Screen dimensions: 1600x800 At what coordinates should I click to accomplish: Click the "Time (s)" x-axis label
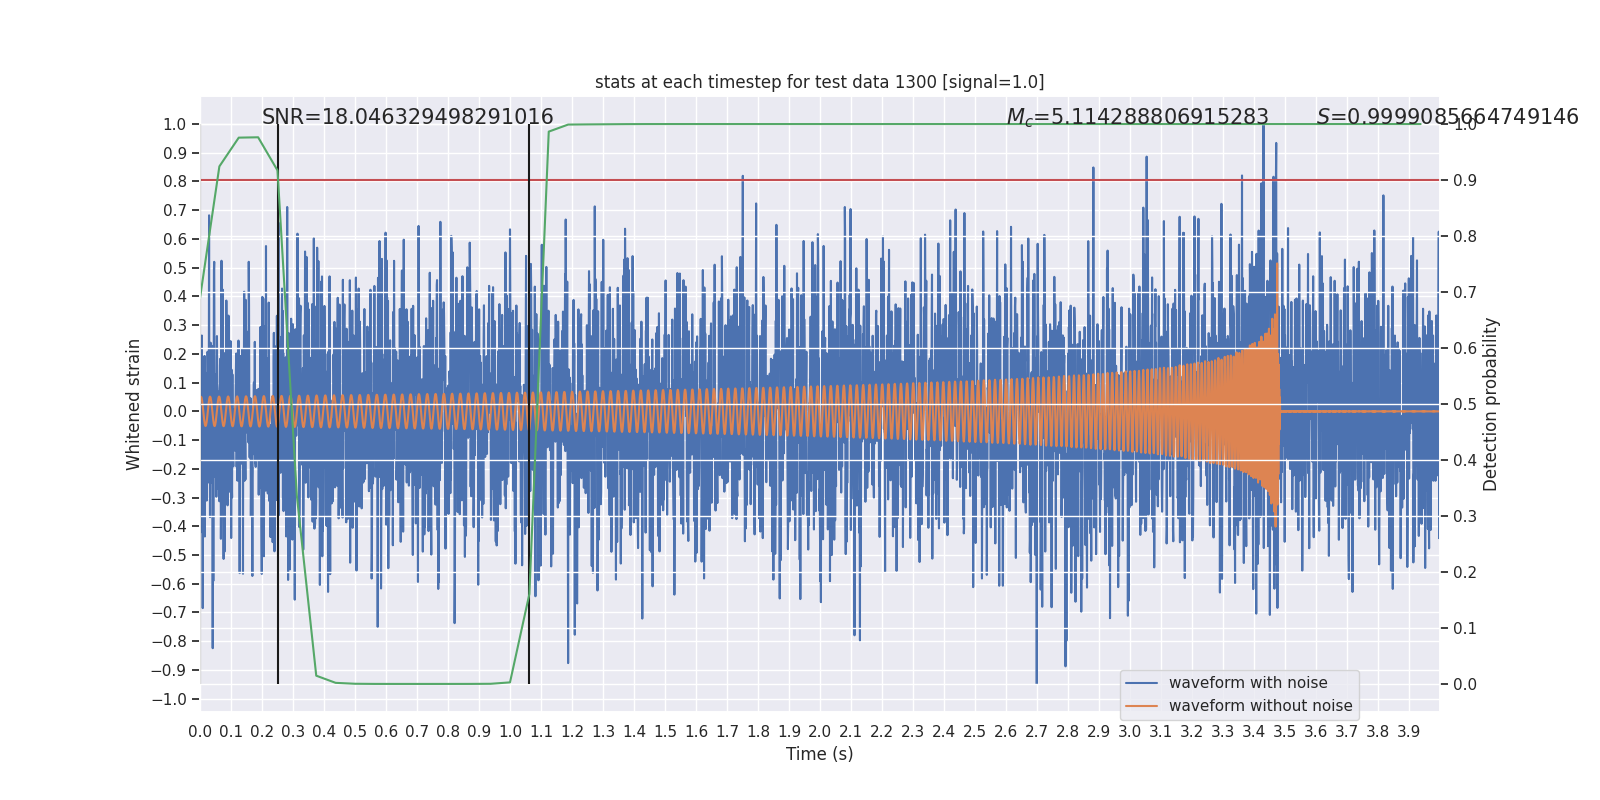click(x=819, y=754)
